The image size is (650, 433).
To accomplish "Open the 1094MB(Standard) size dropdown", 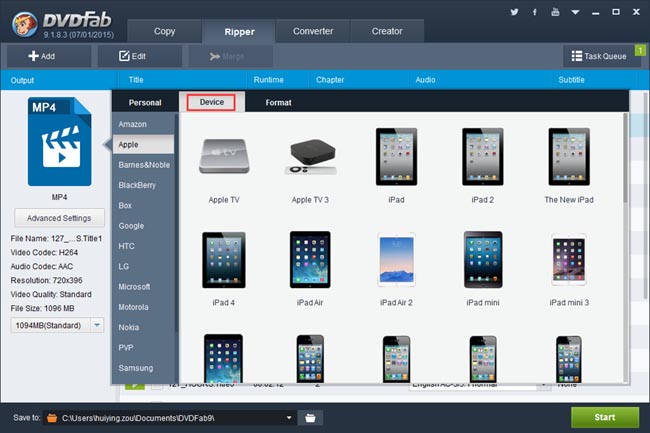I will pyautogui.click(x=97, y=325).
